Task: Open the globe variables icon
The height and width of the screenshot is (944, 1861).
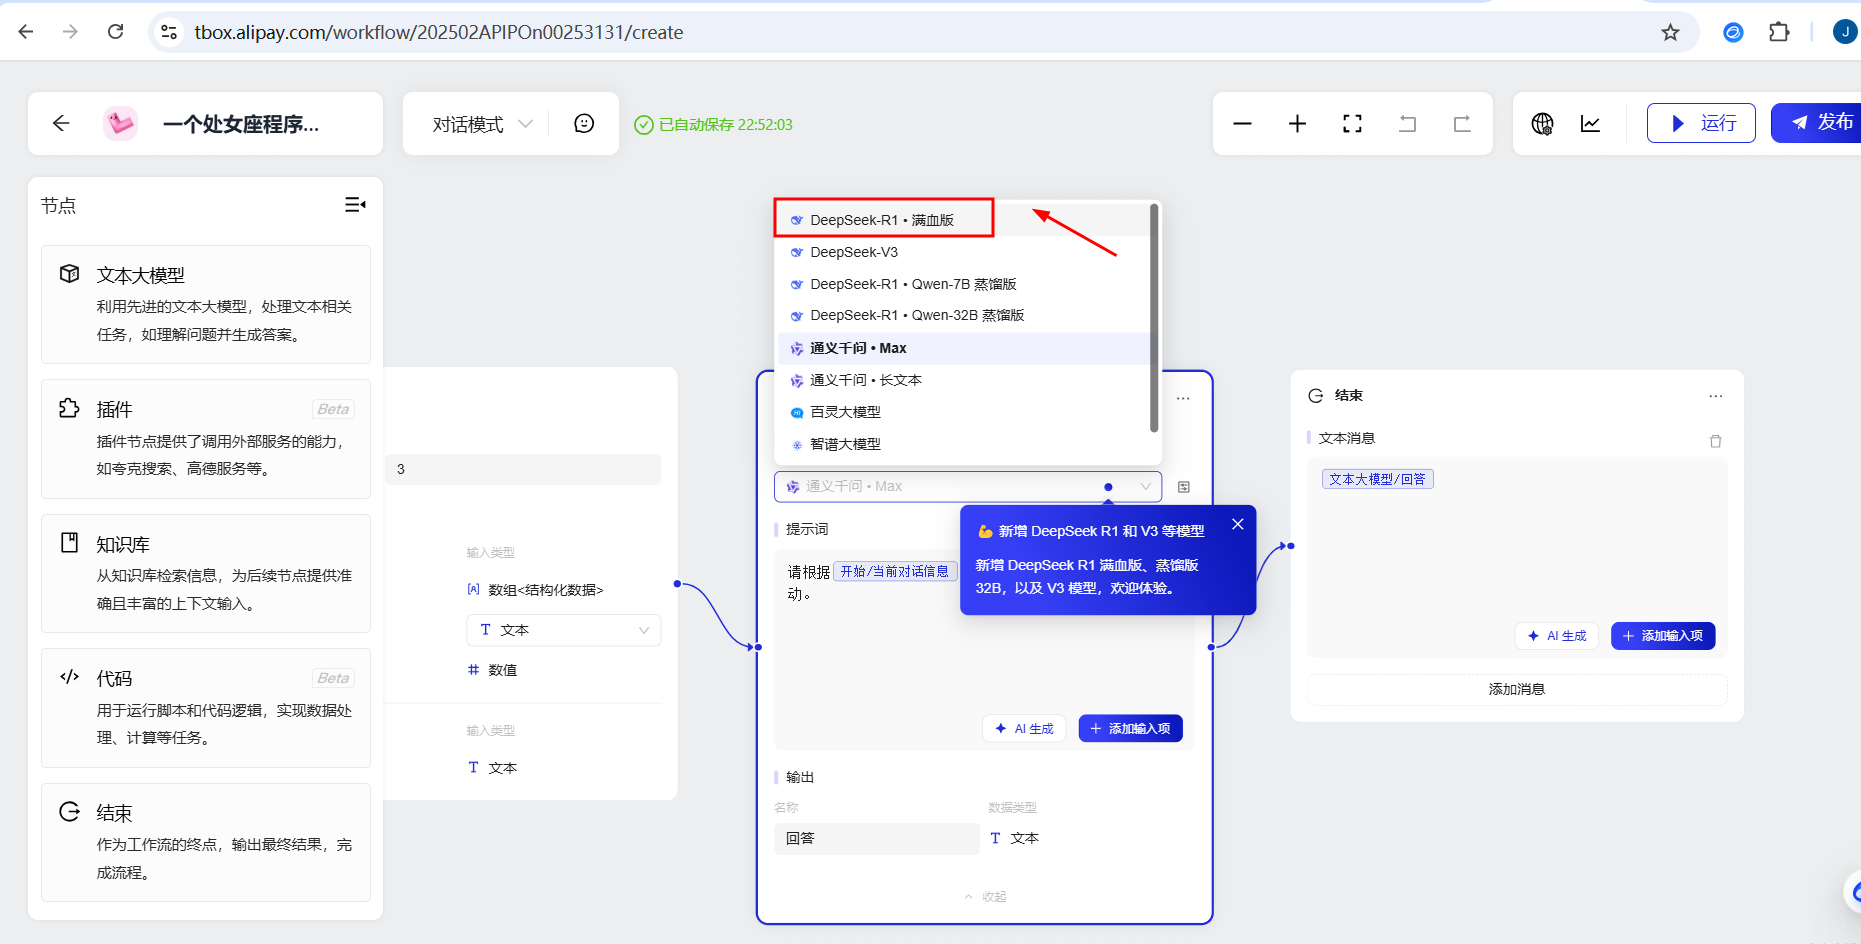Action: (1542, 124)
